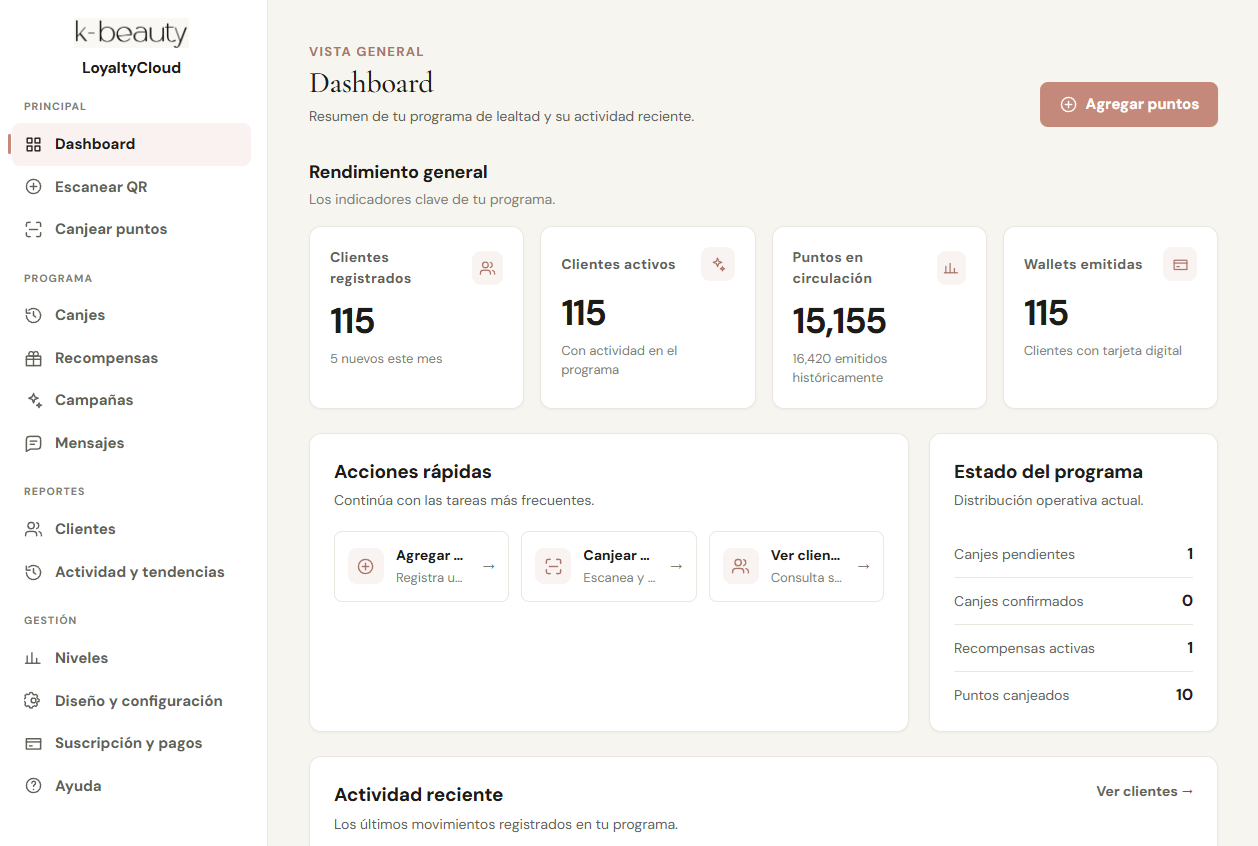The height and width of the screenshot is (846, 1258).
Task: Click the Puntos canjeados row
Action: click(x=1073, y=695)
